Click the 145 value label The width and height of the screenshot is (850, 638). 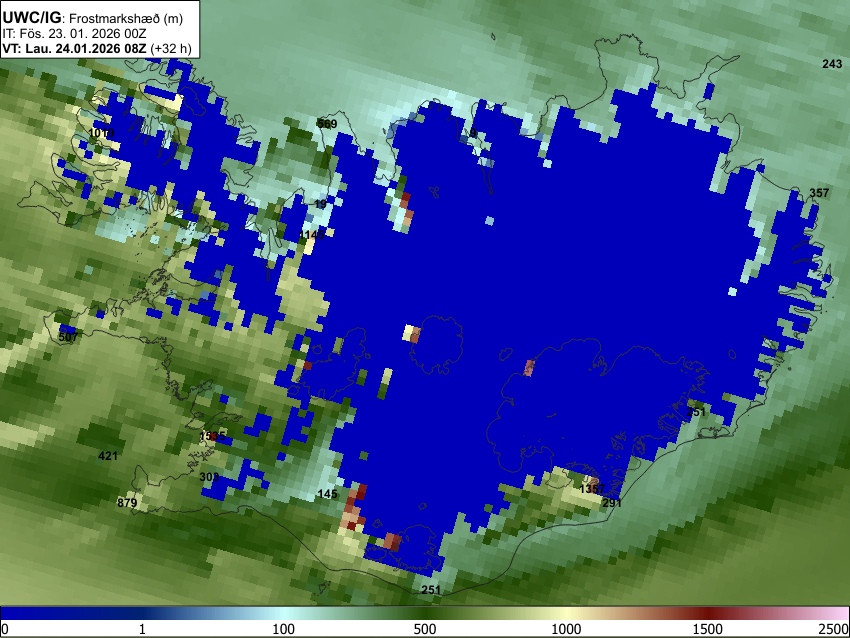click(327, 494)
